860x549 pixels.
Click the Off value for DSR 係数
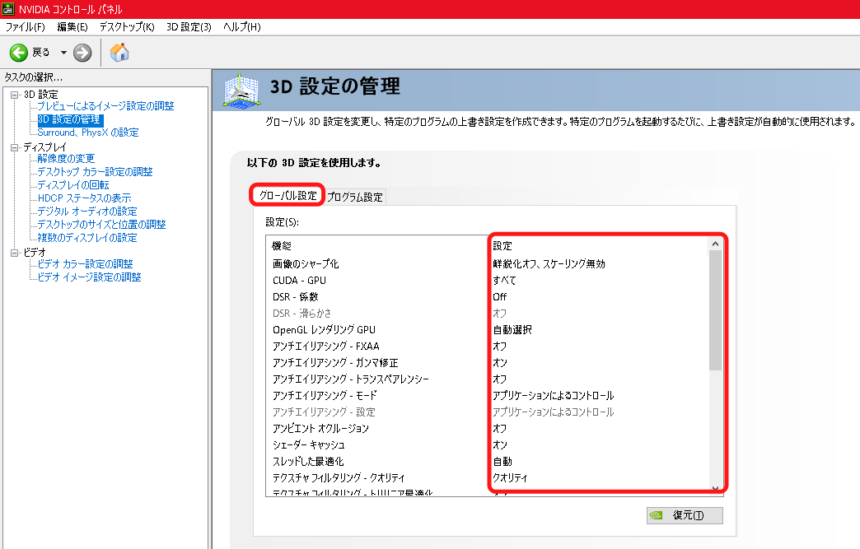point(500,297)
